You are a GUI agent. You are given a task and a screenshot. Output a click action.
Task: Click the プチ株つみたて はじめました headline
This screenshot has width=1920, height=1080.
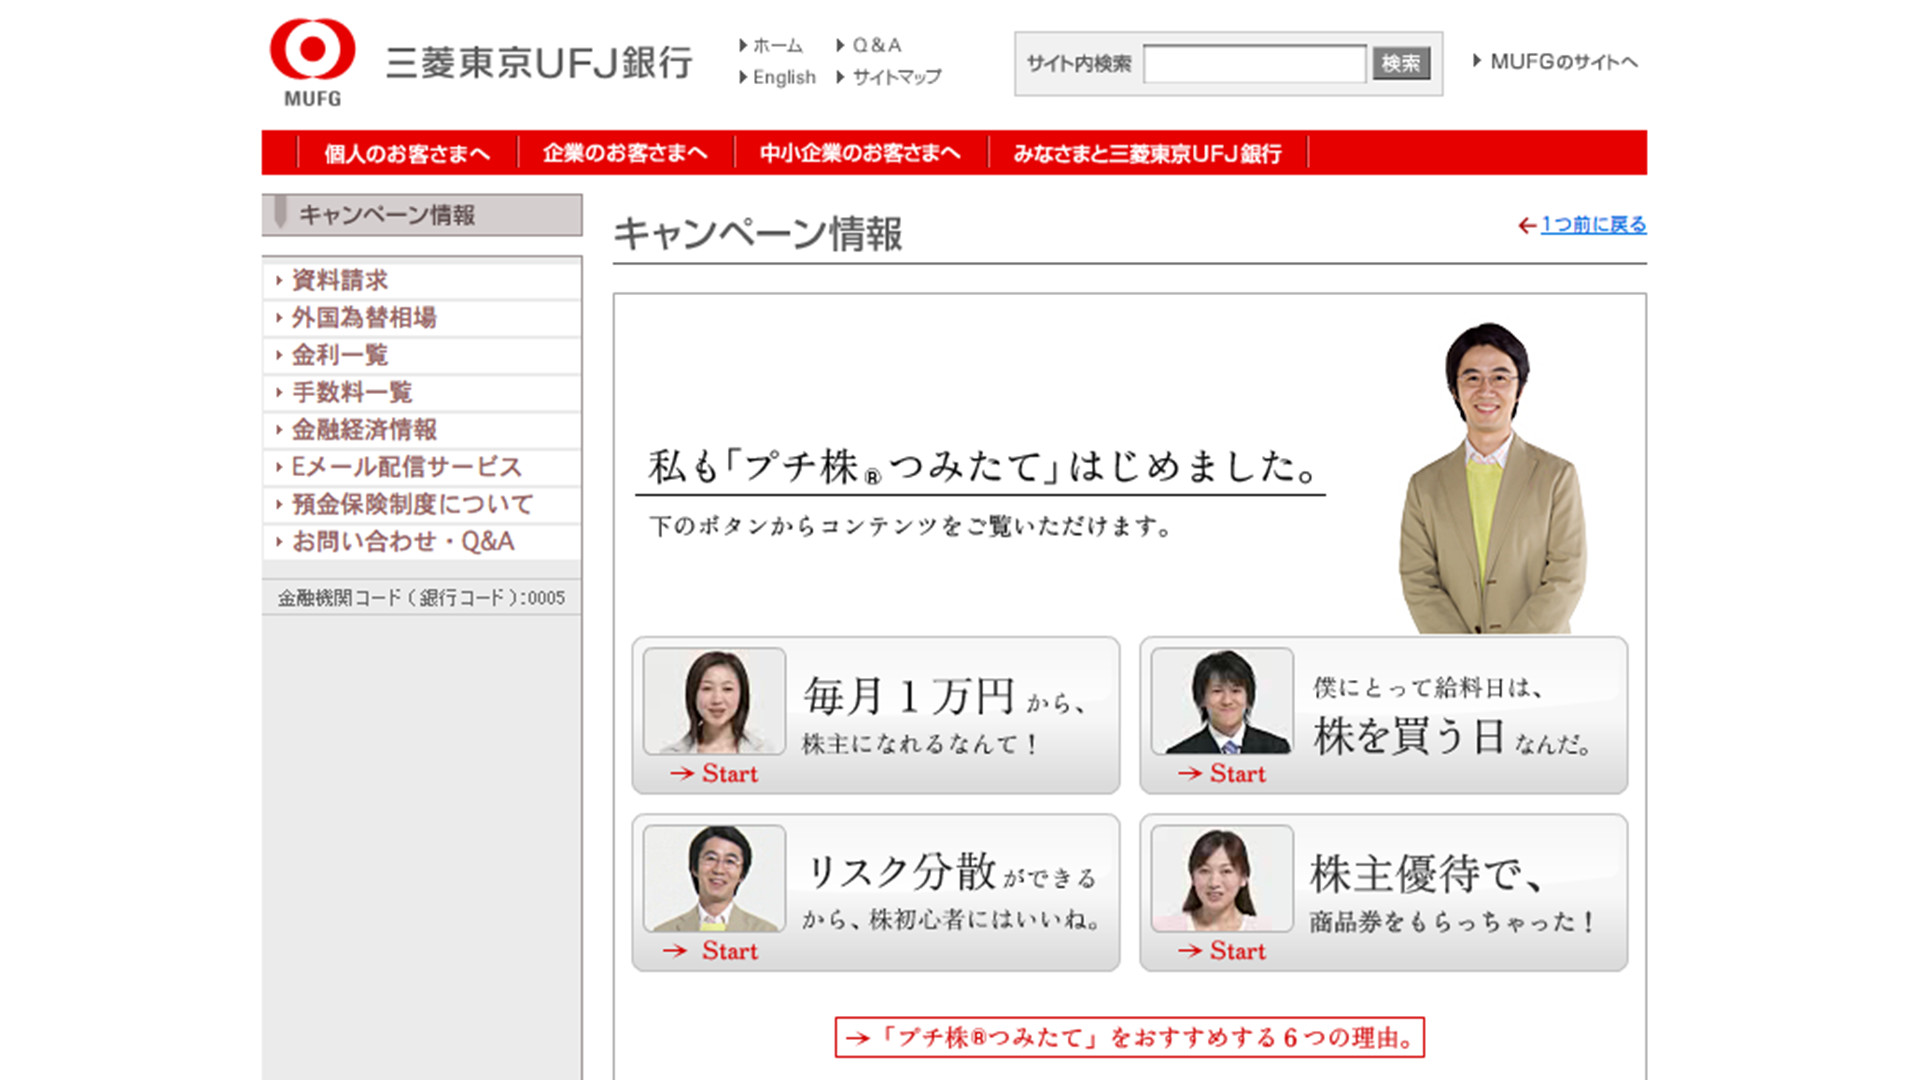tap(982, 467)
